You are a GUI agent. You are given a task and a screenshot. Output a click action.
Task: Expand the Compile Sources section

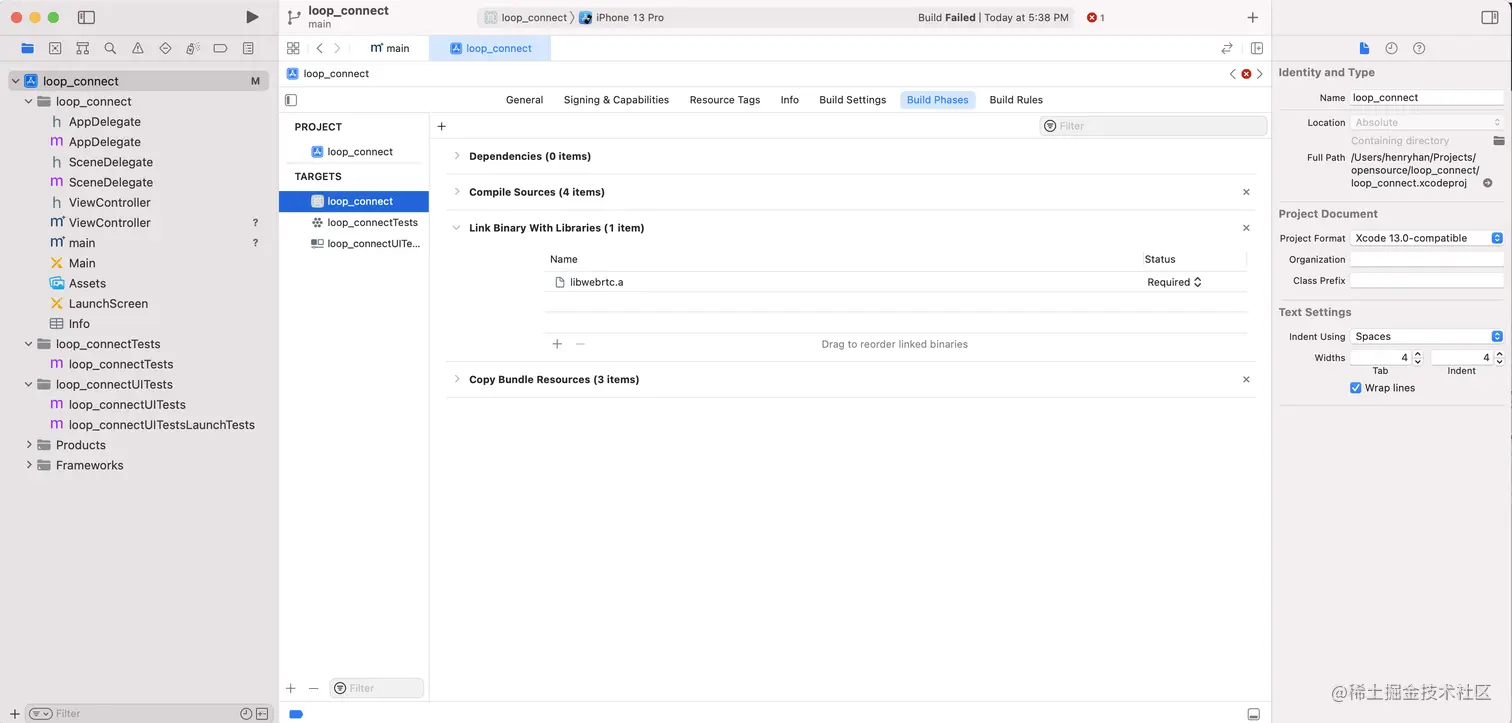(x=457, y=191)
